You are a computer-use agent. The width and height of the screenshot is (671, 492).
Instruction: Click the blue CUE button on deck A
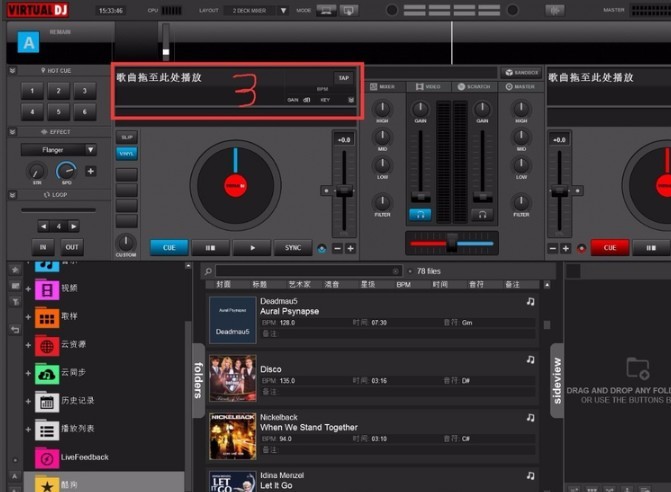pos(169,248)
